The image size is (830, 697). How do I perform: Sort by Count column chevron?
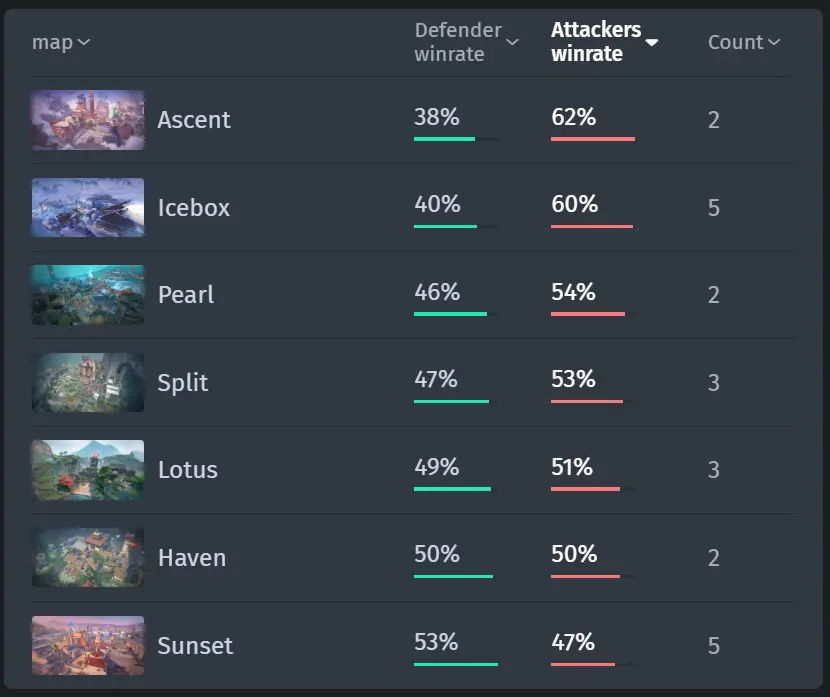pos(774,42)
